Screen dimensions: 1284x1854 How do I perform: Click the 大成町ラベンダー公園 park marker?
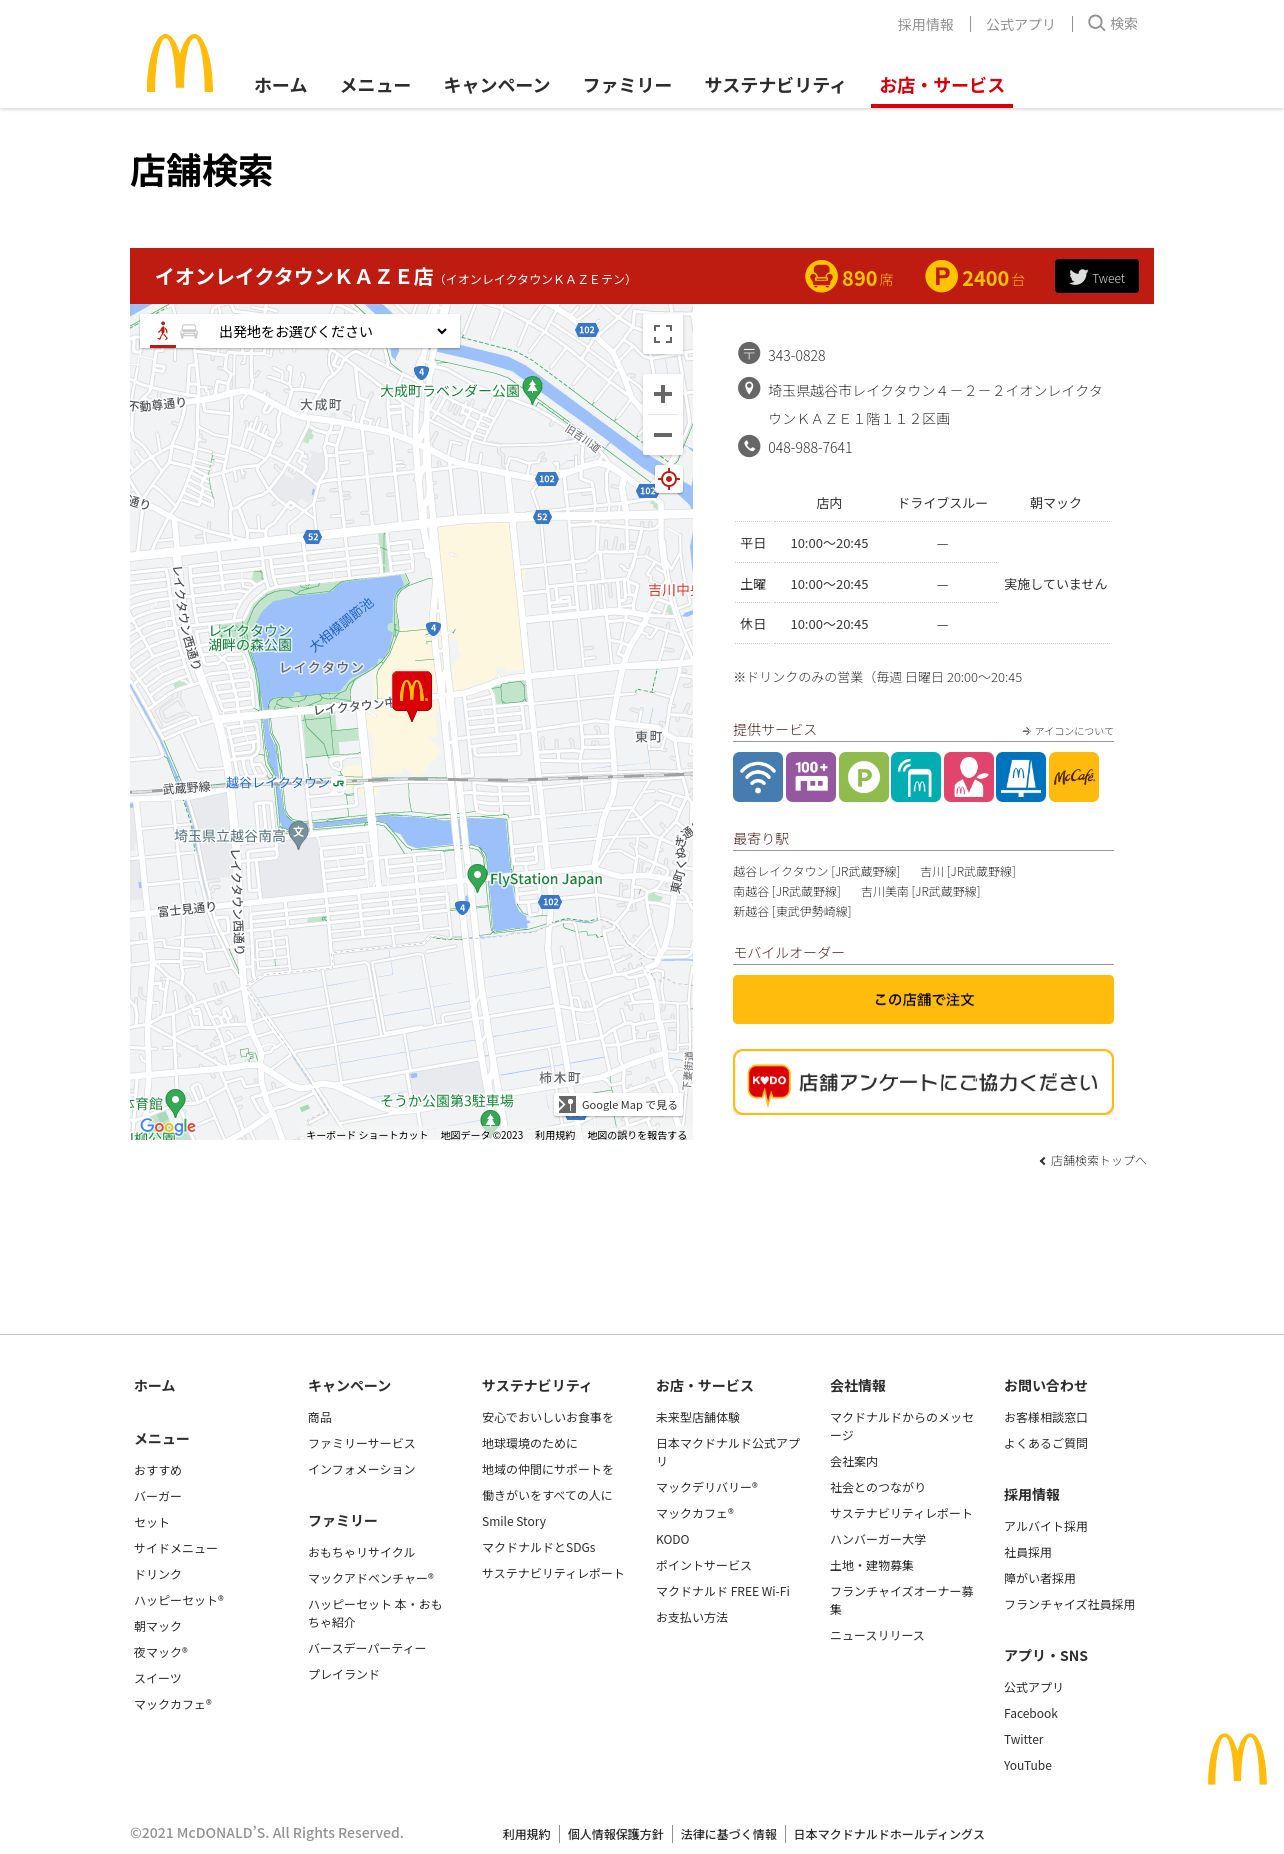533,389
